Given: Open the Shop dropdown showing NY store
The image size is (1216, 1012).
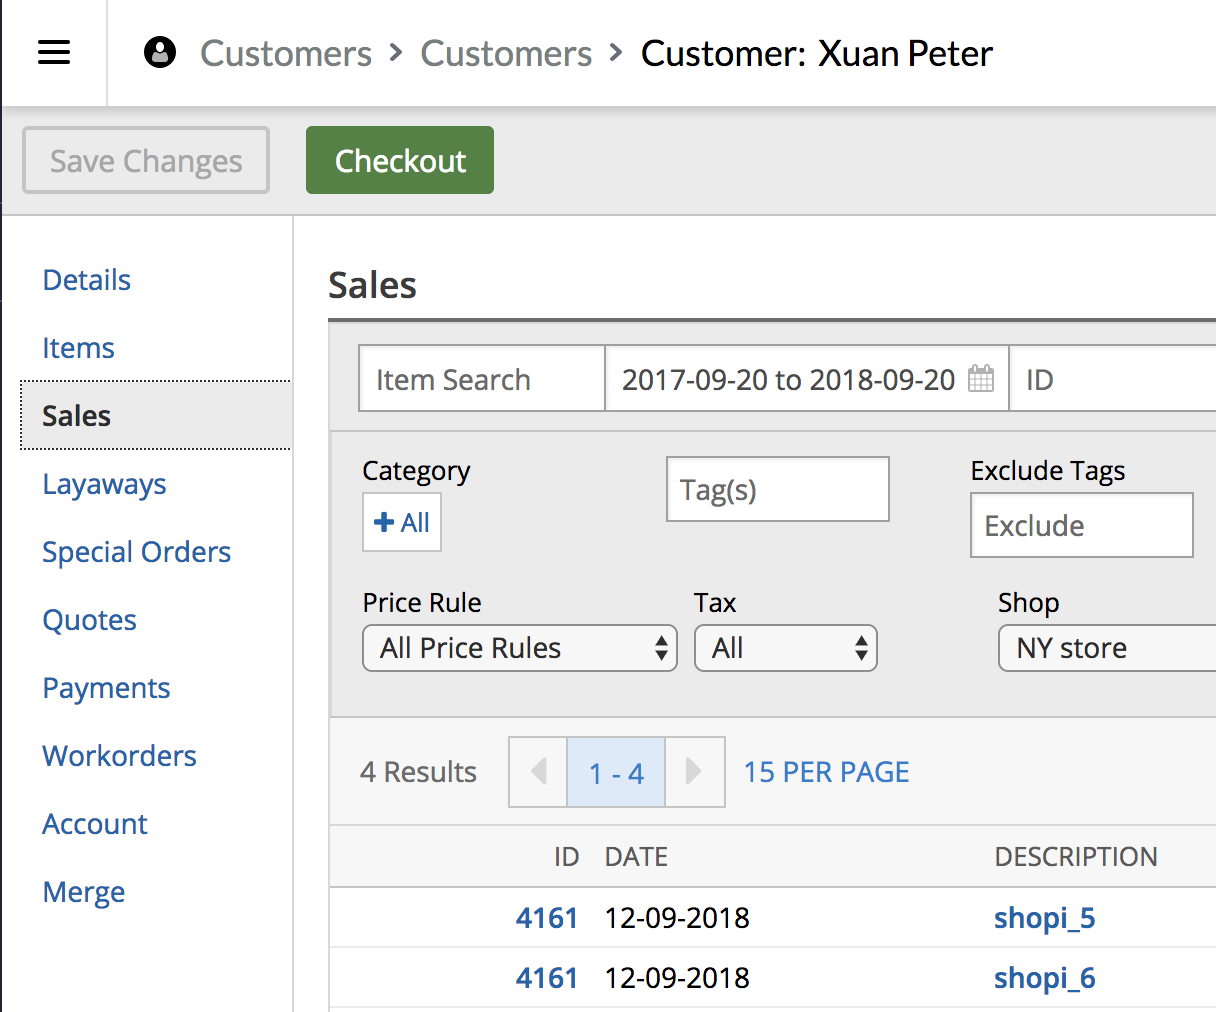Looking at the screenshot, I should [x=1105, y=648].
